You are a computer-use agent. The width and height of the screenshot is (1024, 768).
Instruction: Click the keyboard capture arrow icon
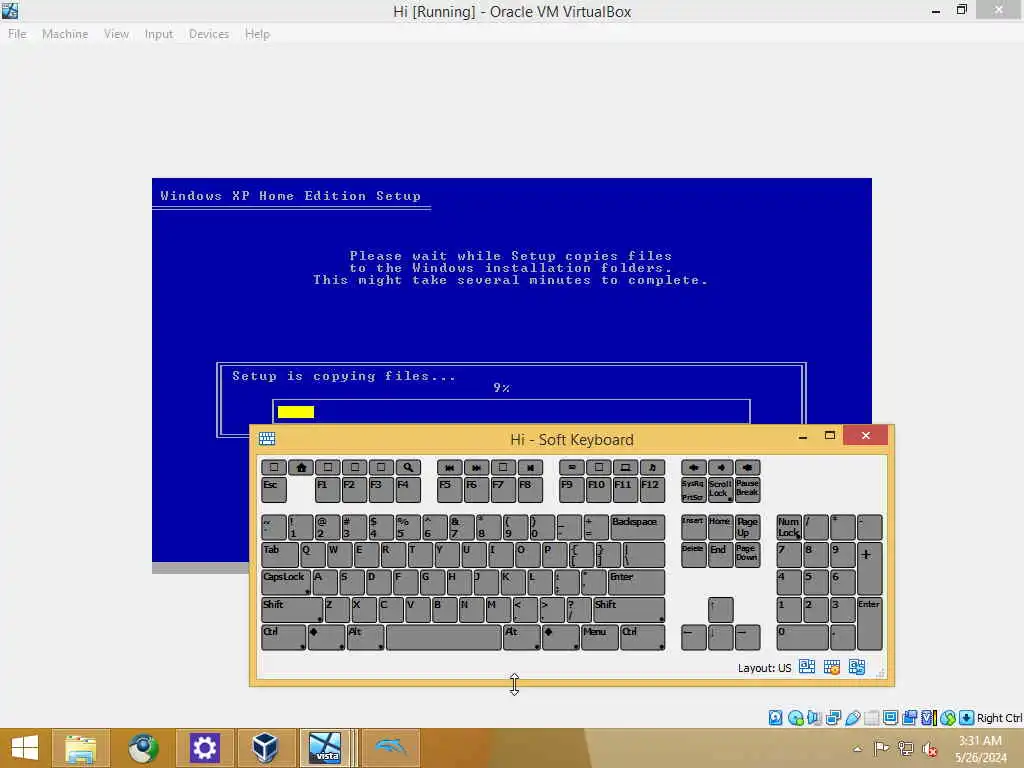(967, 718)
